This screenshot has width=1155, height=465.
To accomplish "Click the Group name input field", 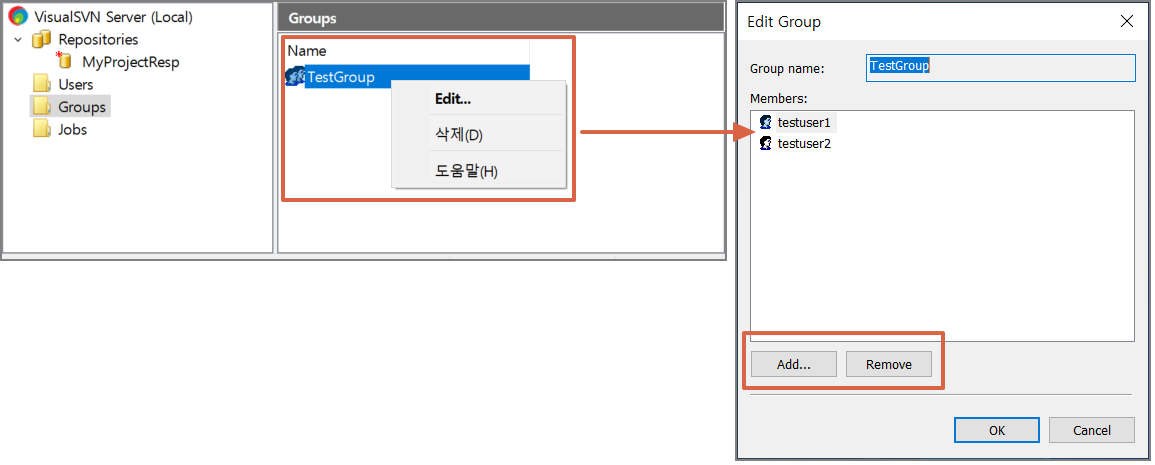I will [1000, 68].
